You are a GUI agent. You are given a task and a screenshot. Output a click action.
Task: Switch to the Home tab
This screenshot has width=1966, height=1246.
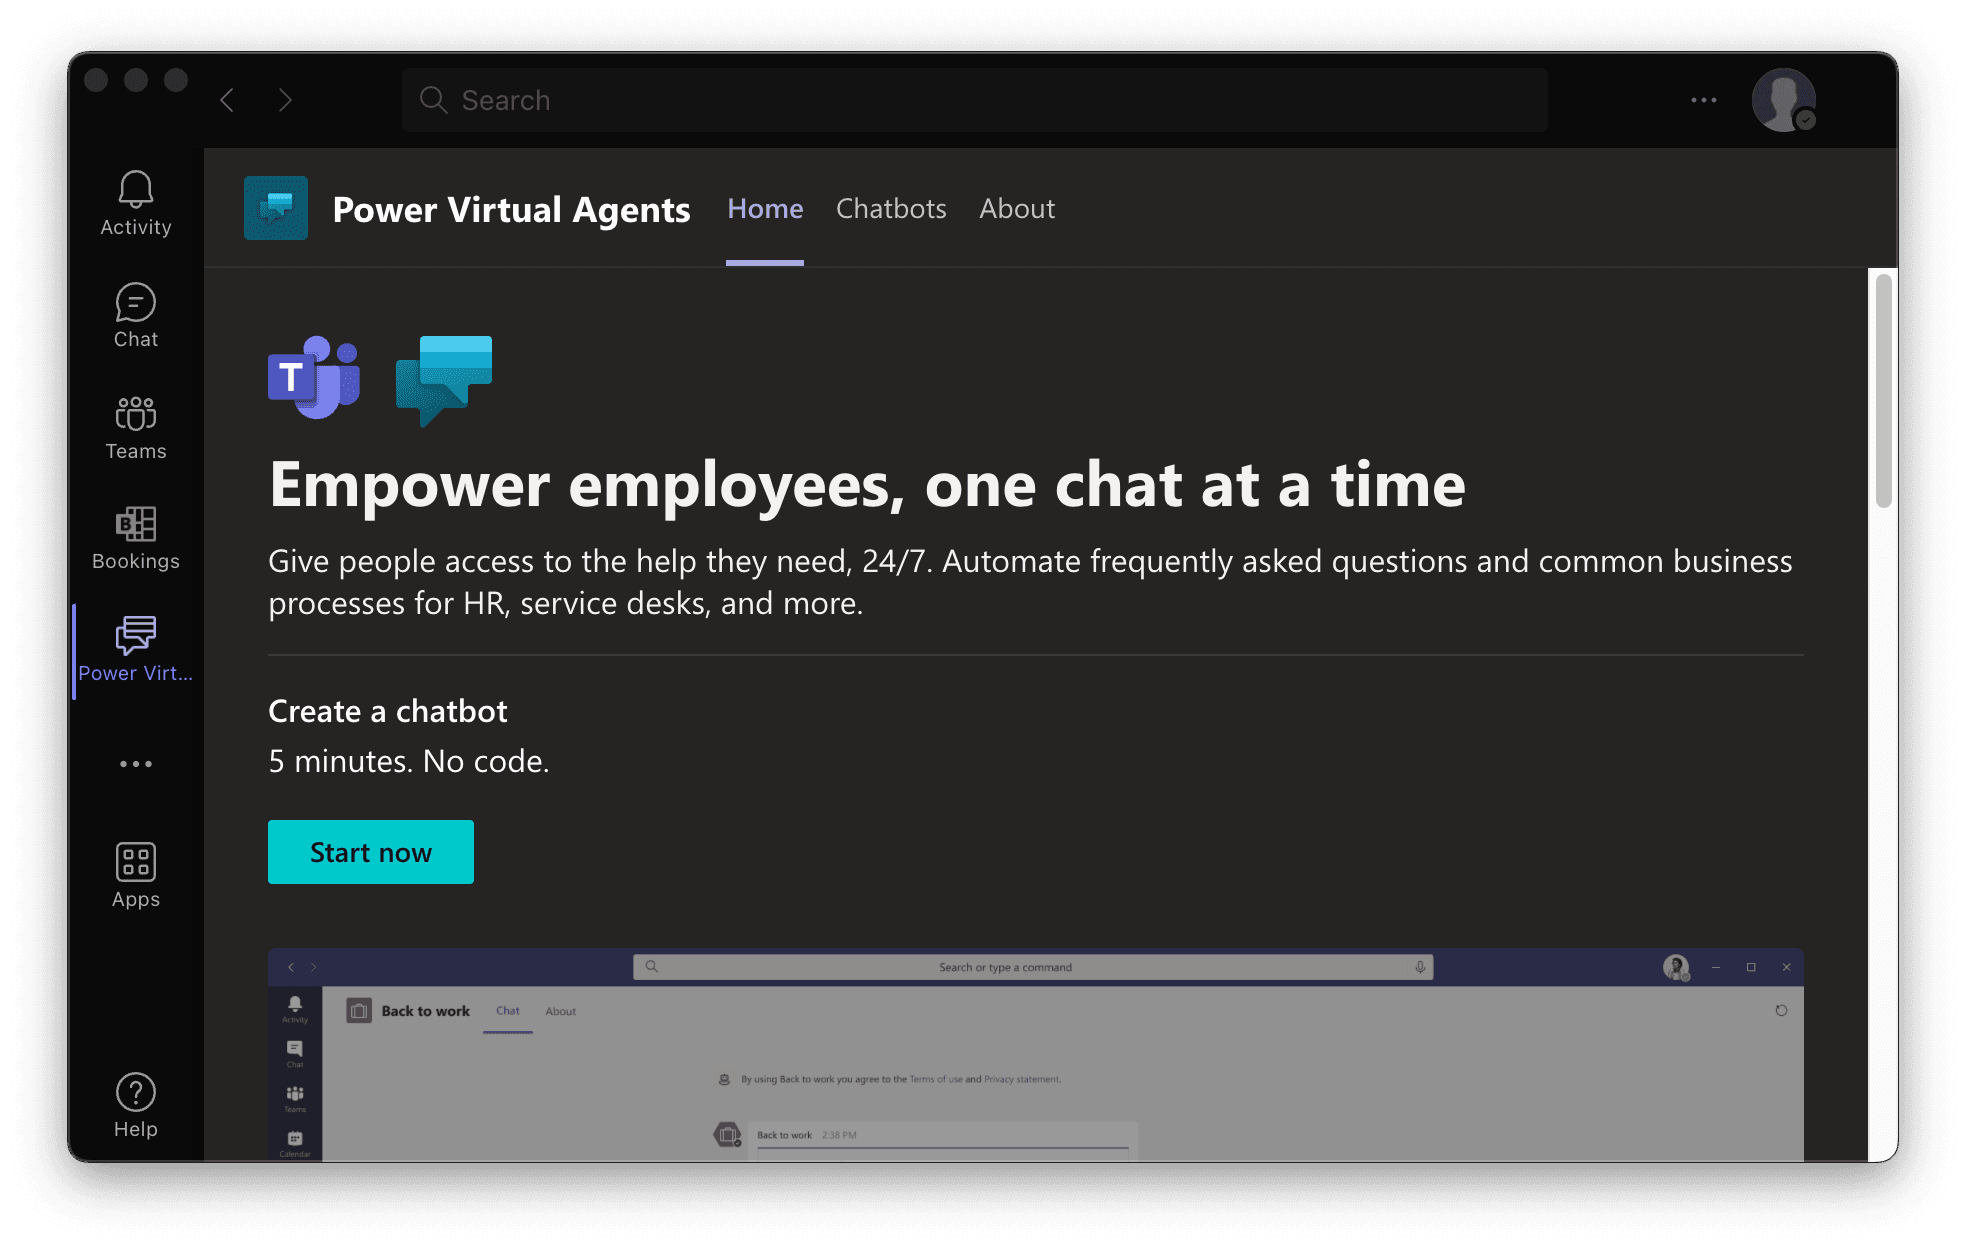765,208
